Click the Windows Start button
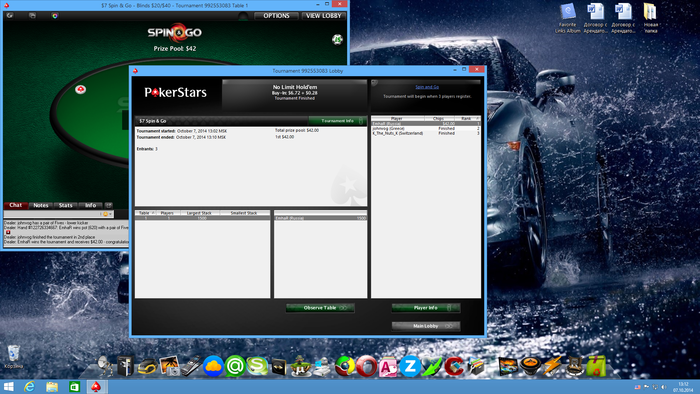700x394 pixels. [x=8, y=387]
